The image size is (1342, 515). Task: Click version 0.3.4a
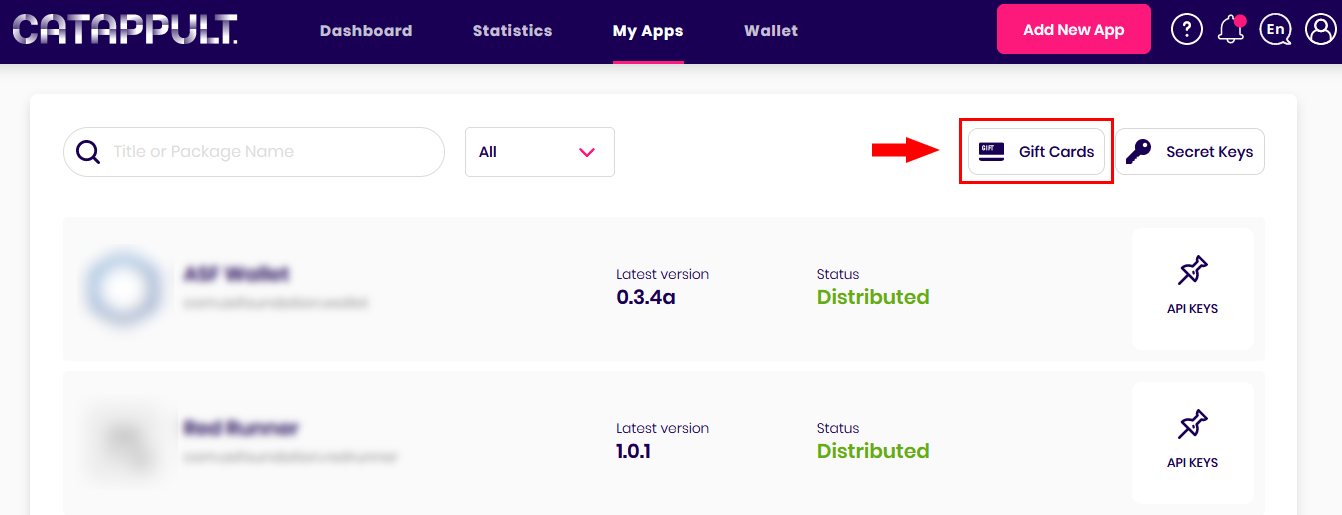pyautogui.click(x=646, y=297)
